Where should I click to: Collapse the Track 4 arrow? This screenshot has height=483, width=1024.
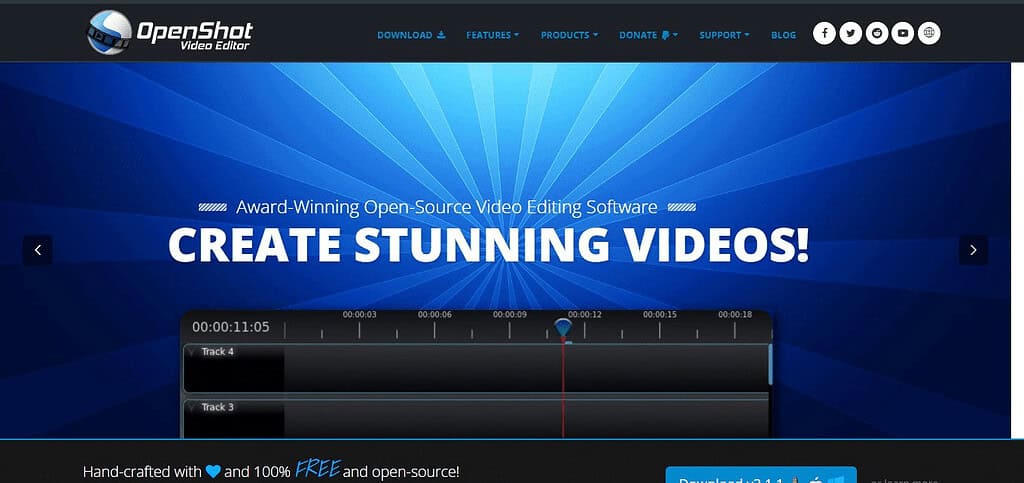point(192,352)
